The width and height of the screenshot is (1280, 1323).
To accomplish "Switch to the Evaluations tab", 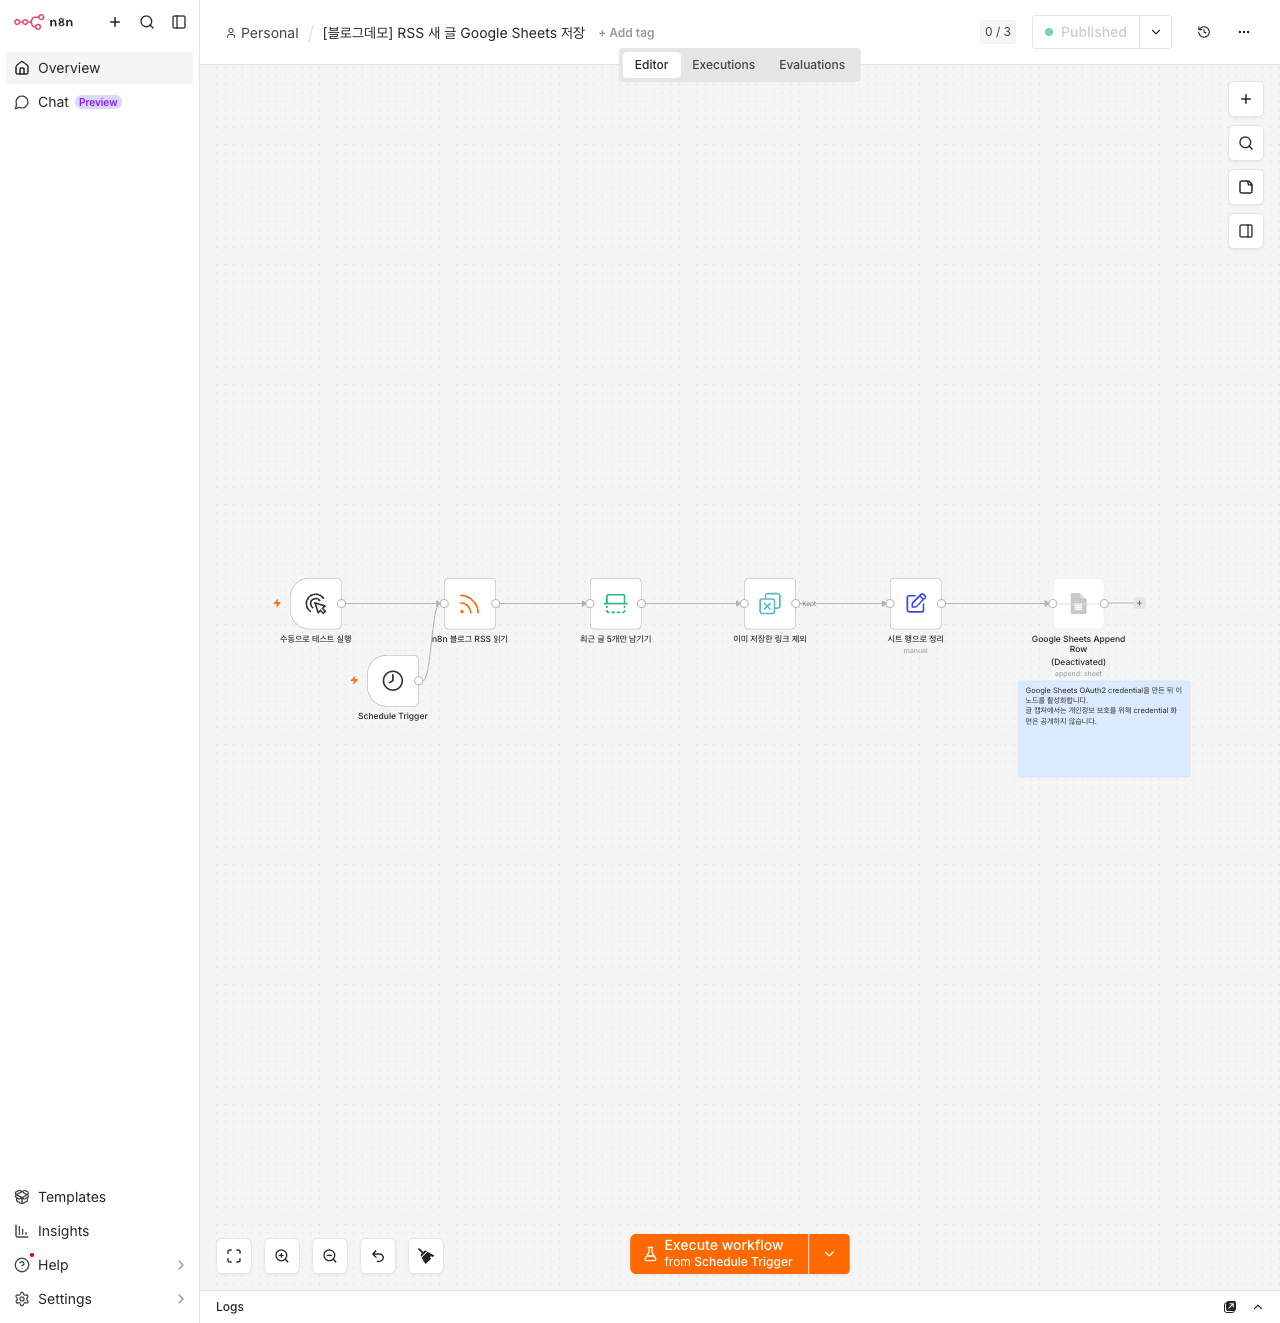I will [812, 65].
